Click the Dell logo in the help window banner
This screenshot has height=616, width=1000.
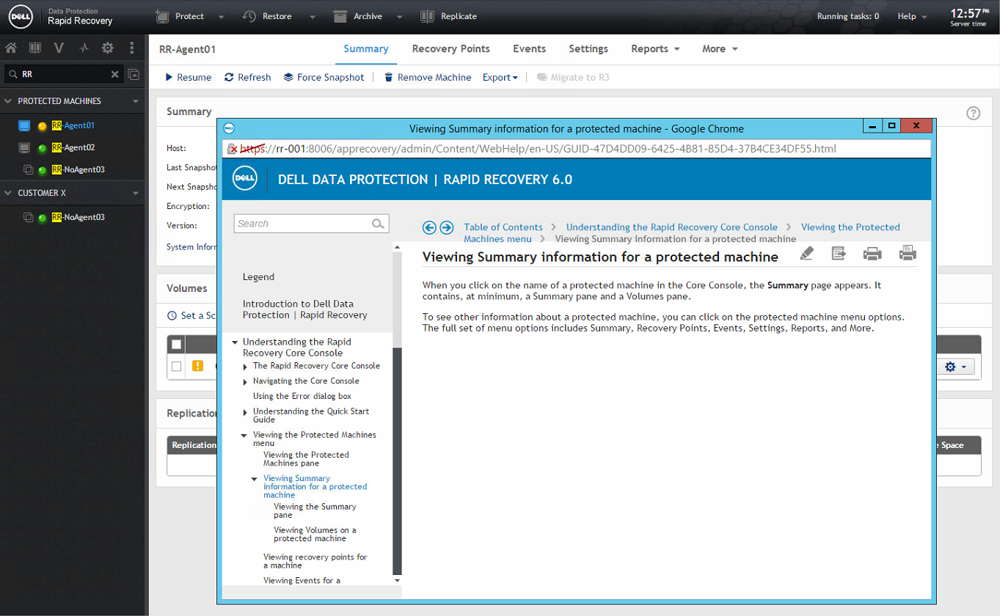244,179
